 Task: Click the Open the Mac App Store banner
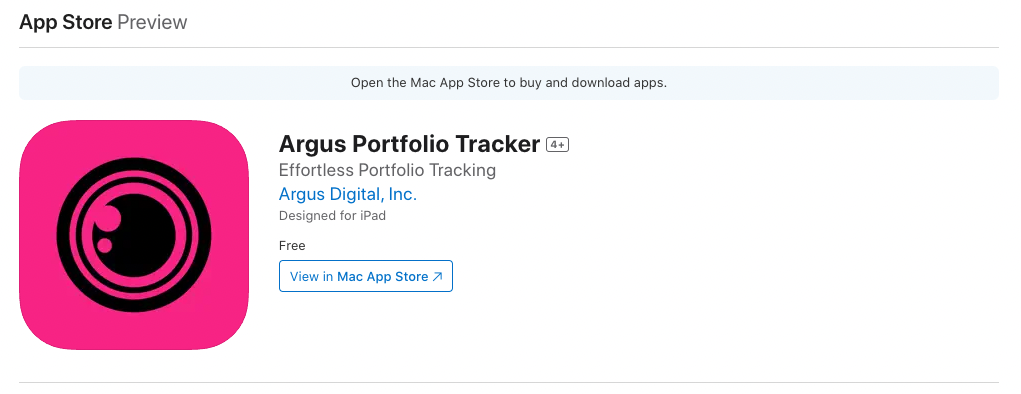(x=509, y=83)
